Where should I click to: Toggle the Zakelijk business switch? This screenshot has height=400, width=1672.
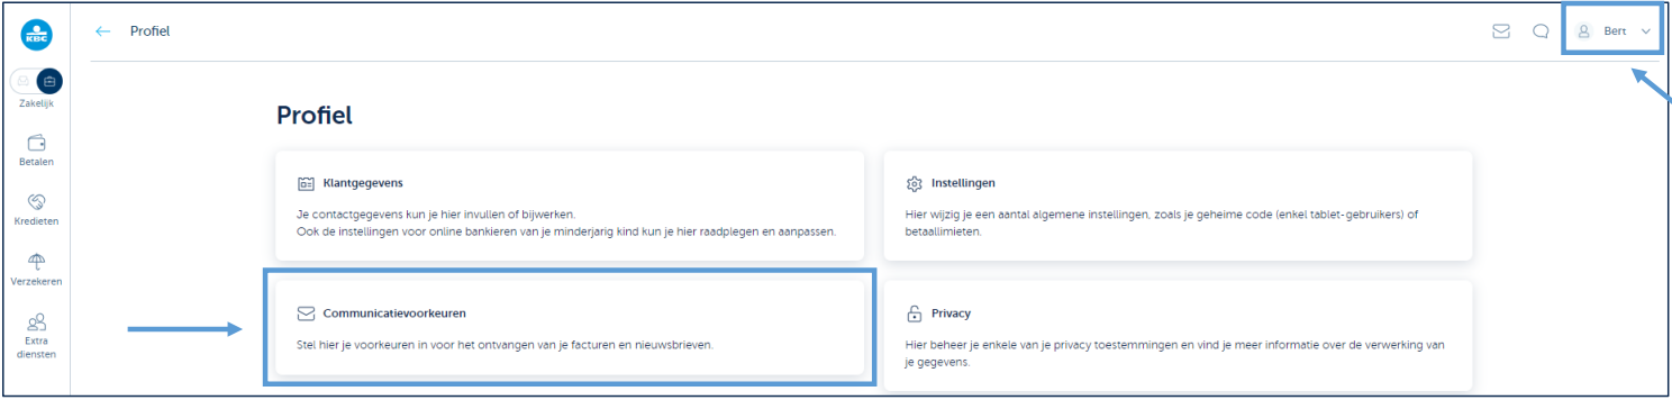[49, 81]
